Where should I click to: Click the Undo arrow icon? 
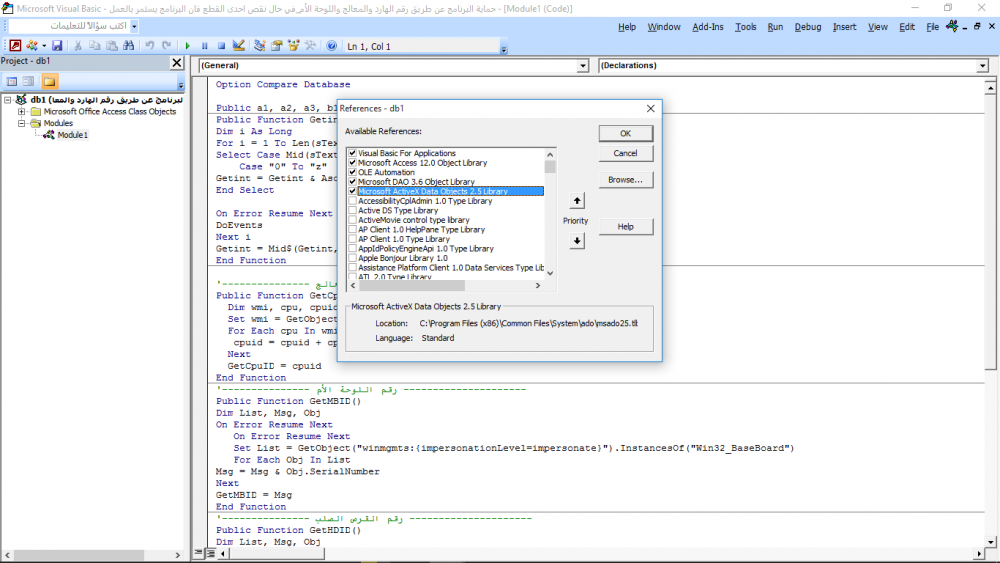[x=150, y=45]
